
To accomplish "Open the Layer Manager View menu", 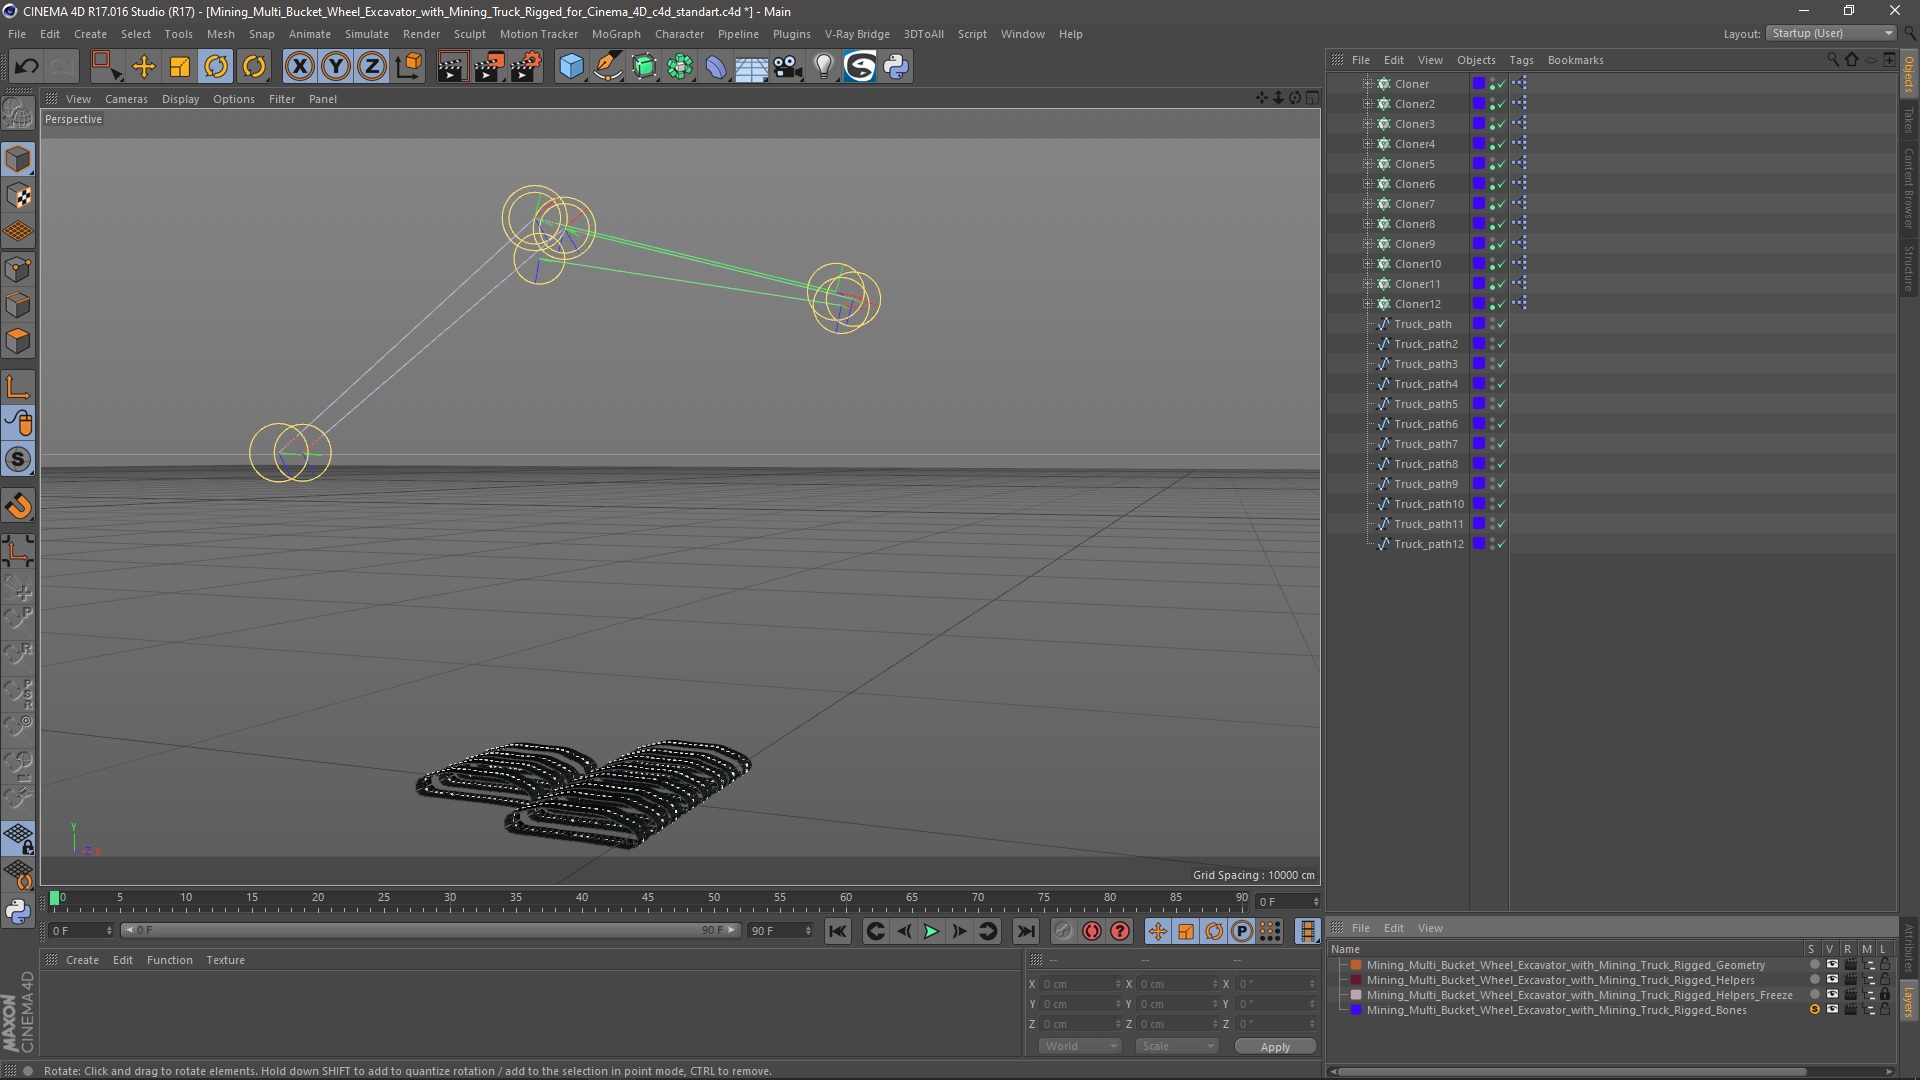I will coord(1430,928).
